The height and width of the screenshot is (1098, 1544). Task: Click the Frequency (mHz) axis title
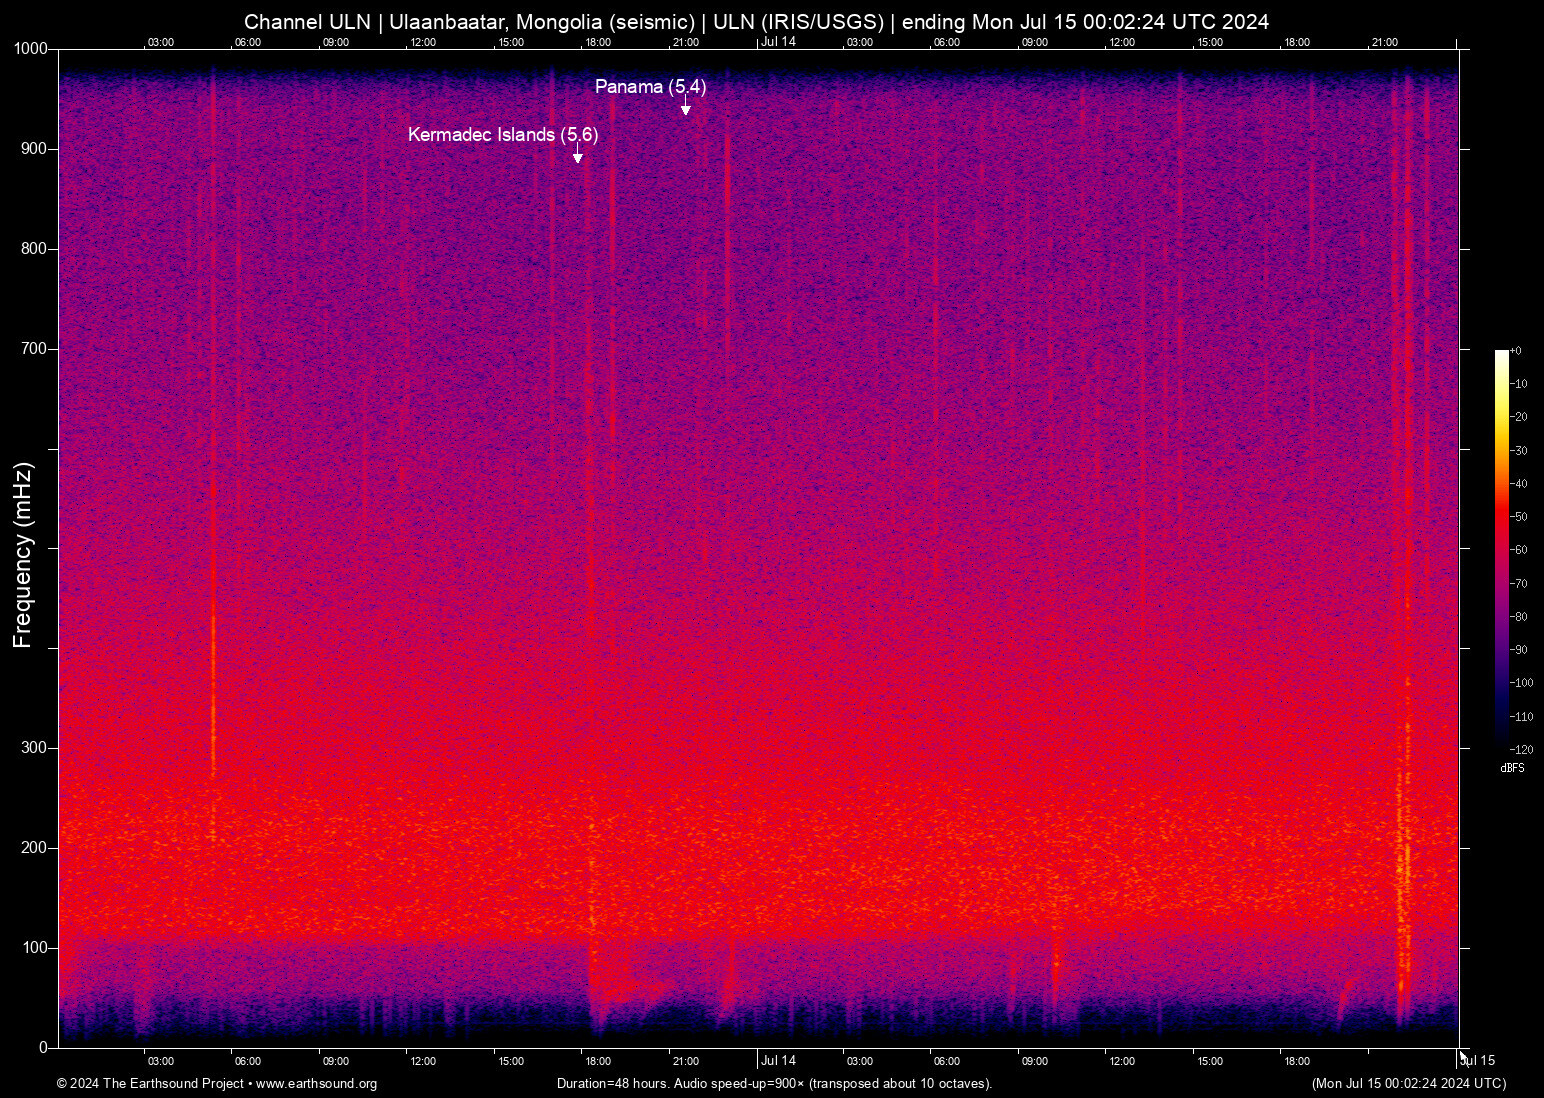pyautogui.click(x=23, y=555)
